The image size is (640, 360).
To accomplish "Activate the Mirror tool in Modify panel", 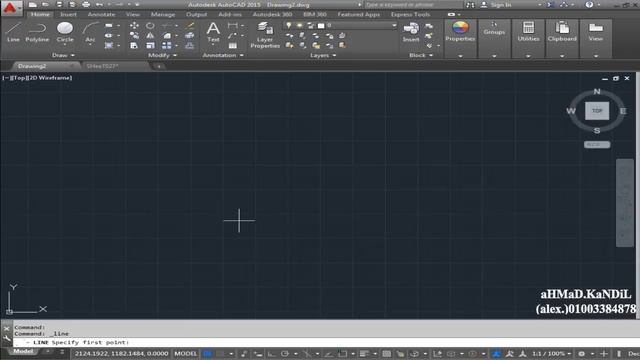I will pyautogui.click(x=150, y=36).
